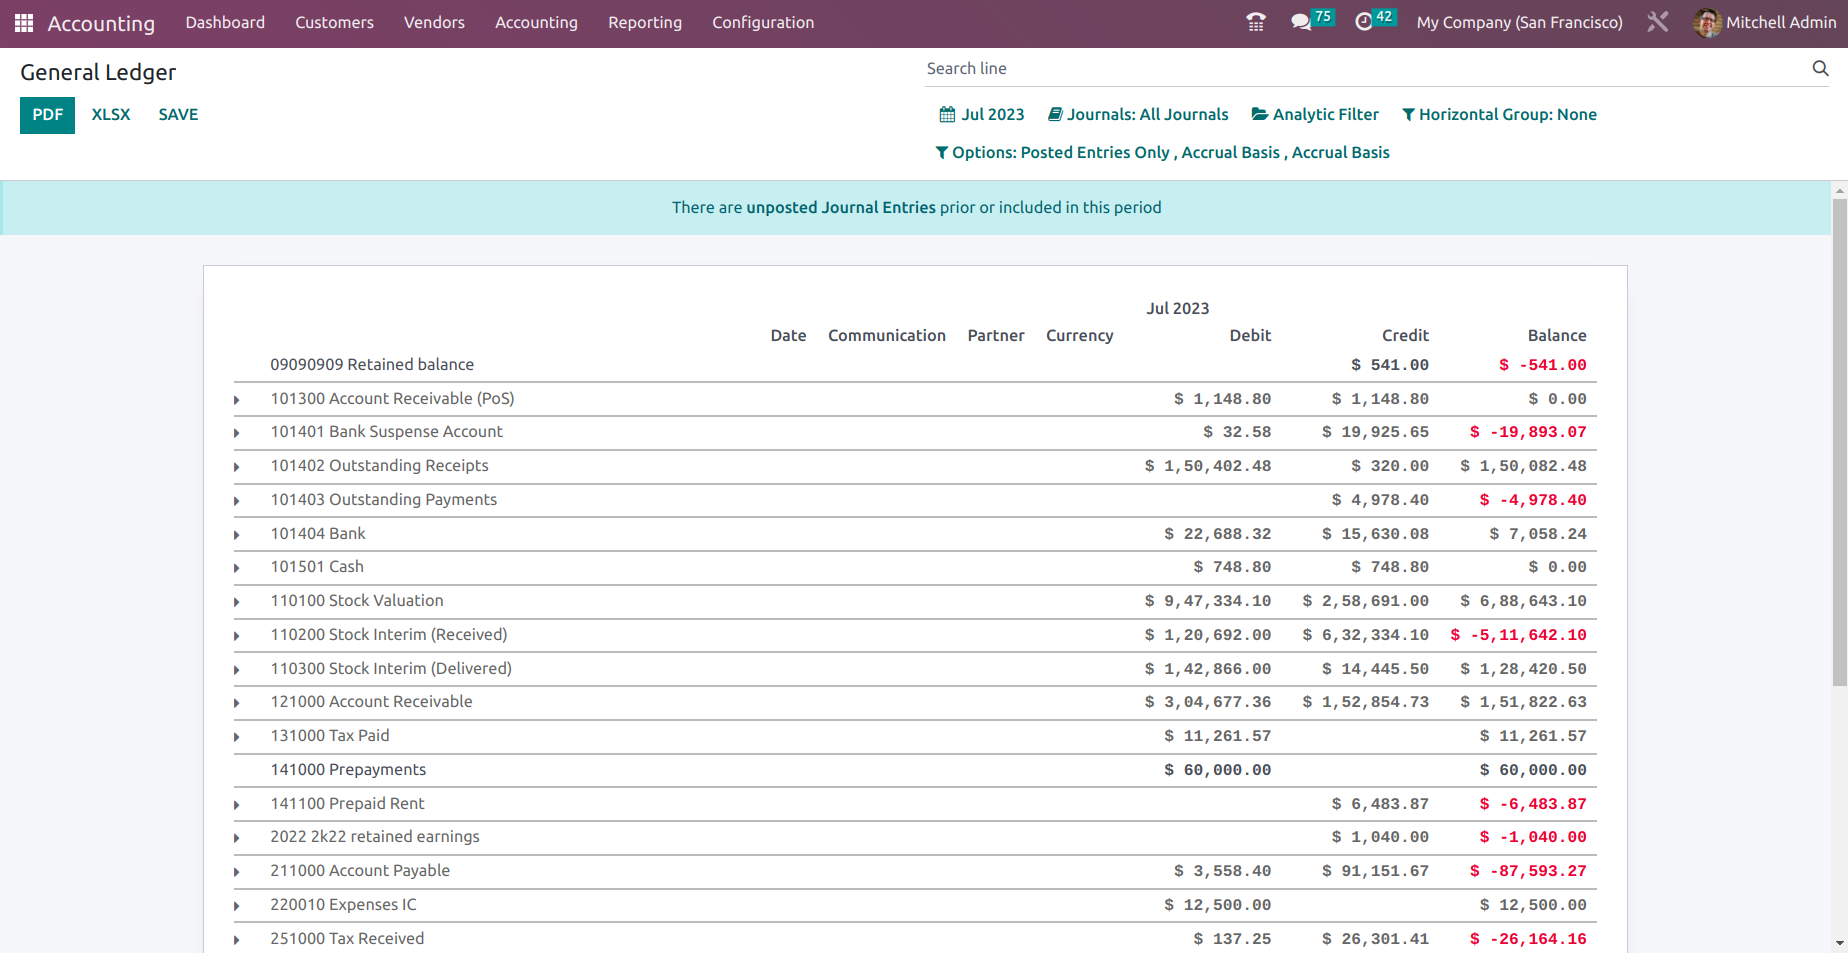This screenshot has height=953, width=1848.
Task: Click the Balance column header
Action: point(1556,336)
